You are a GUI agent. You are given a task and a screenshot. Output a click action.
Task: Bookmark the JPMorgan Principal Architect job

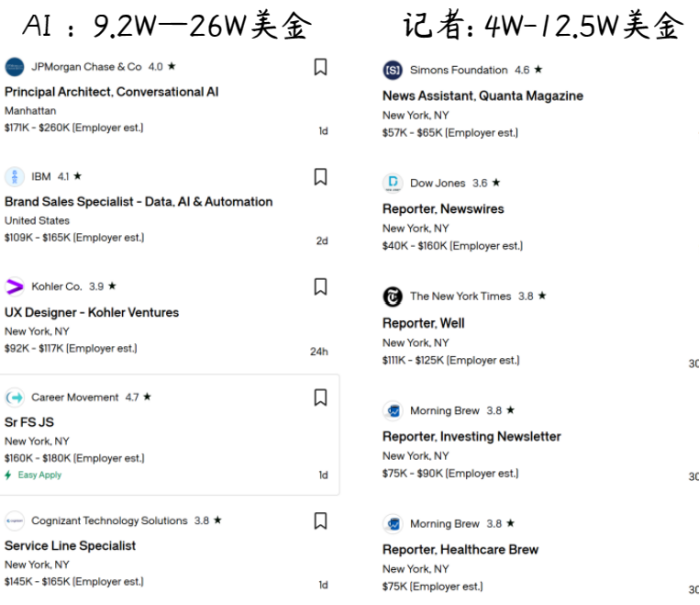click(x=320, y=67)
